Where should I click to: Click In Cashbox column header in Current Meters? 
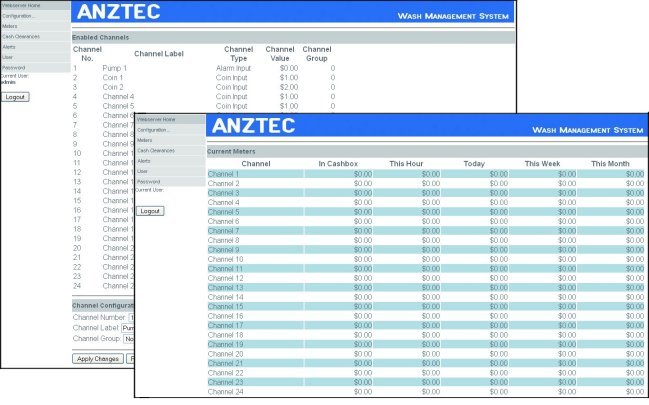pos(338,164)
